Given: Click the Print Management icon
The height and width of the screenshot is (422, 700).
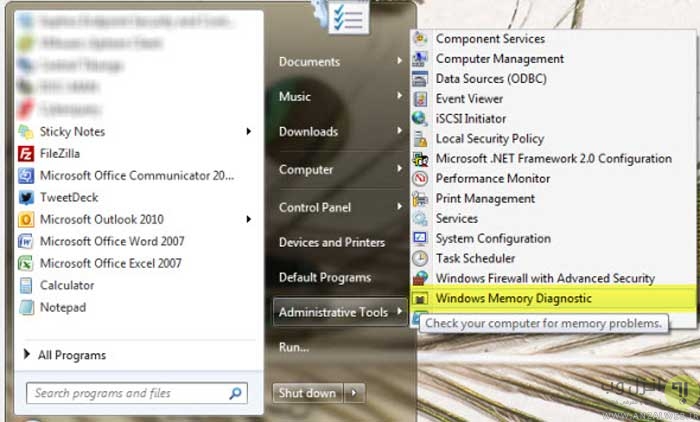Looking at the screenshot, I should pyautogui.click(x=420, y=199).
